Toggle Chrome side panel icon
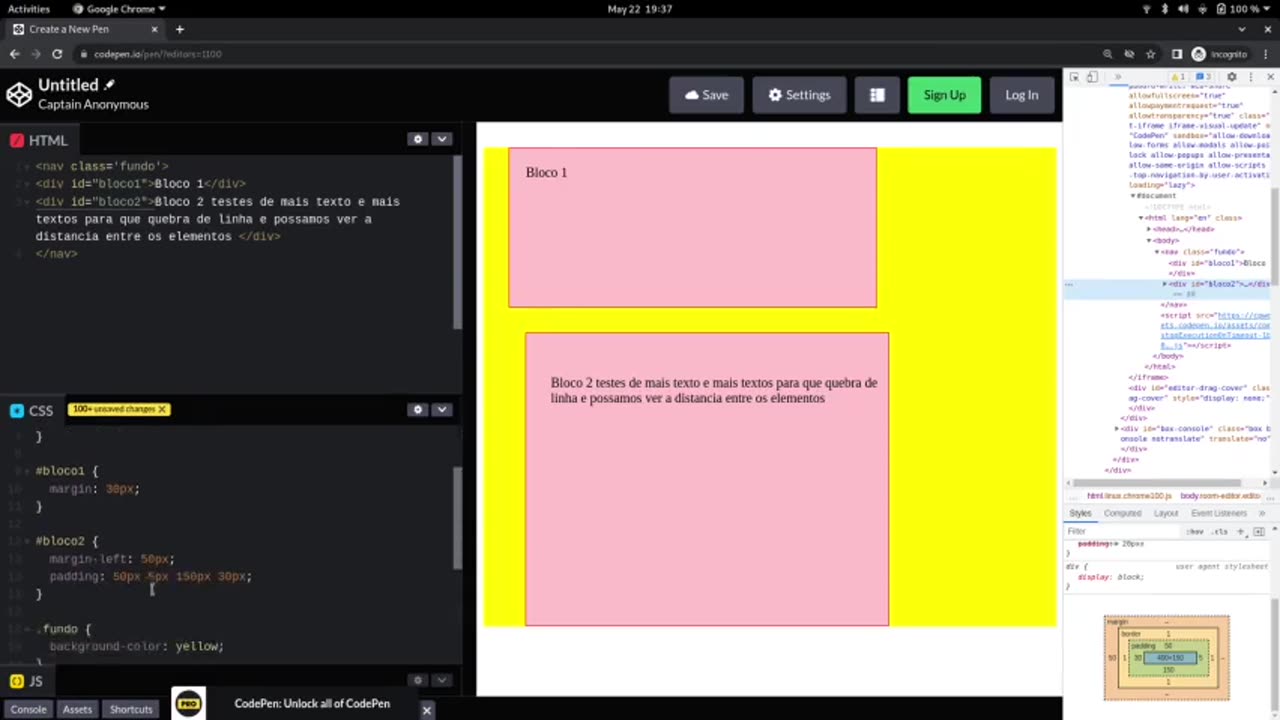Viewport: 1280px width, 720px height. (x=1177, y=54)
